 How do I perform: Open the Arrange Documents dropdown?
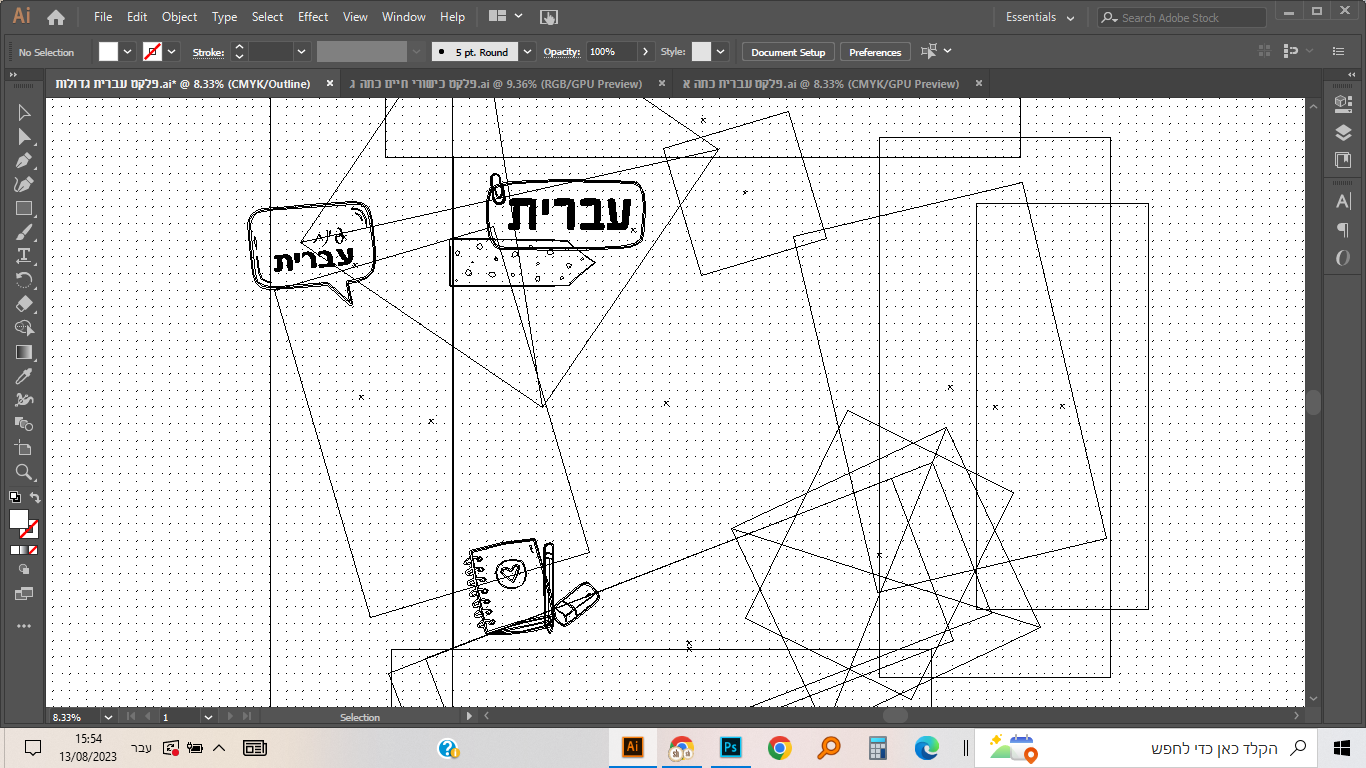tap(506, 17)
